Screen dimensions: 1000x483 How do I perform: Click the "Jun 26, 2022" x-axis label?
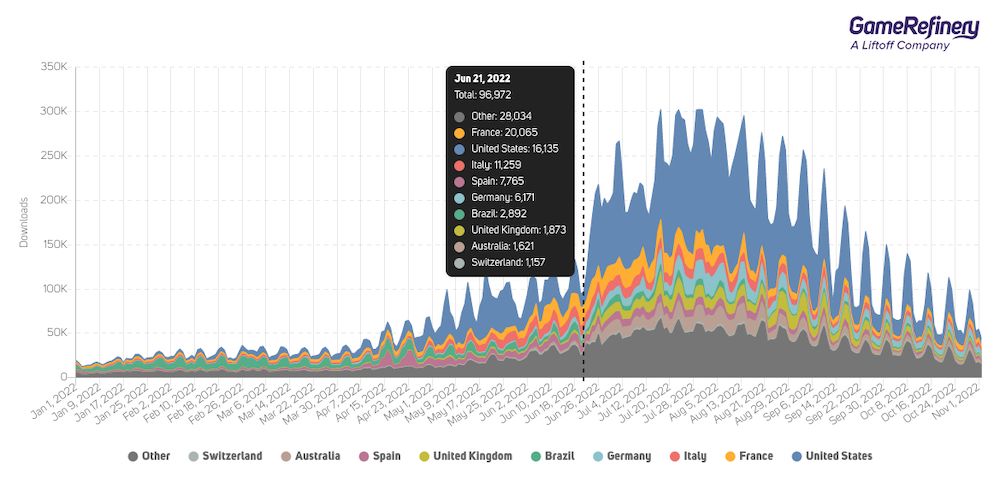pos(575,402)
